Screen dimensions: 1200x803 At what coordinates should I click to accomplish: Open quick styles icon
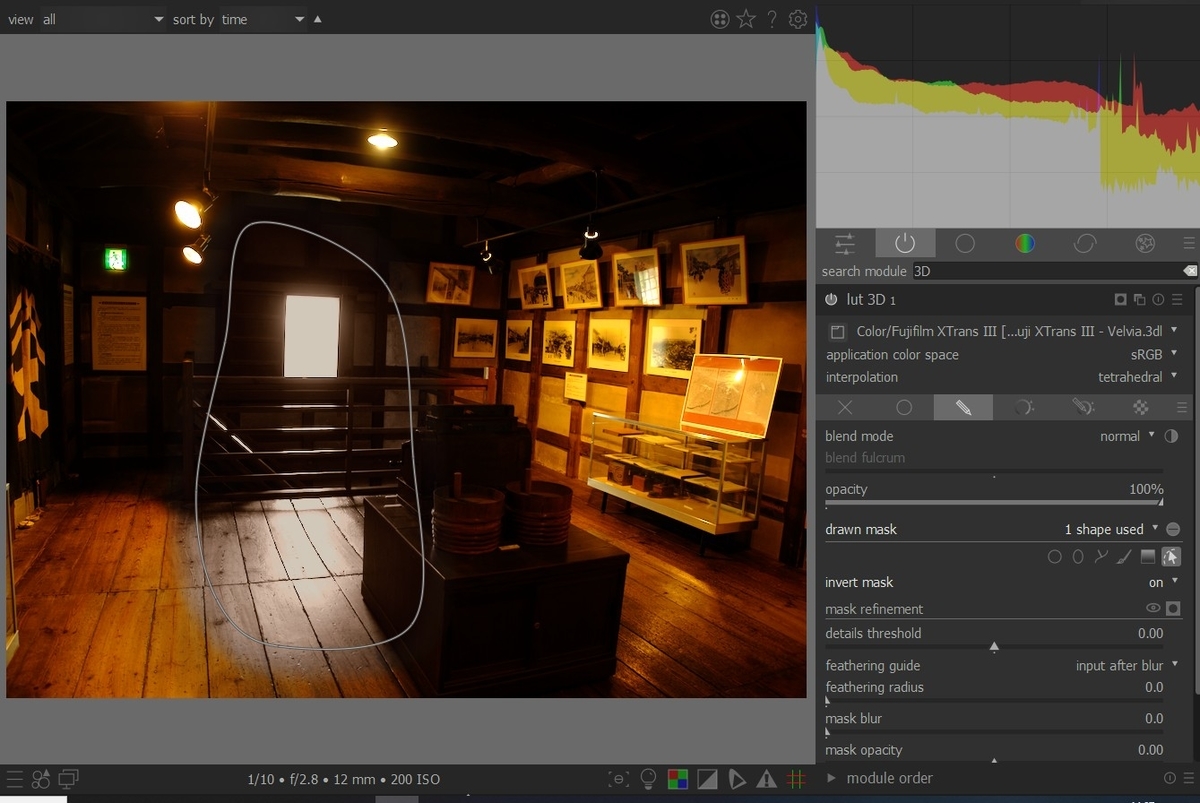click(41, 779)
